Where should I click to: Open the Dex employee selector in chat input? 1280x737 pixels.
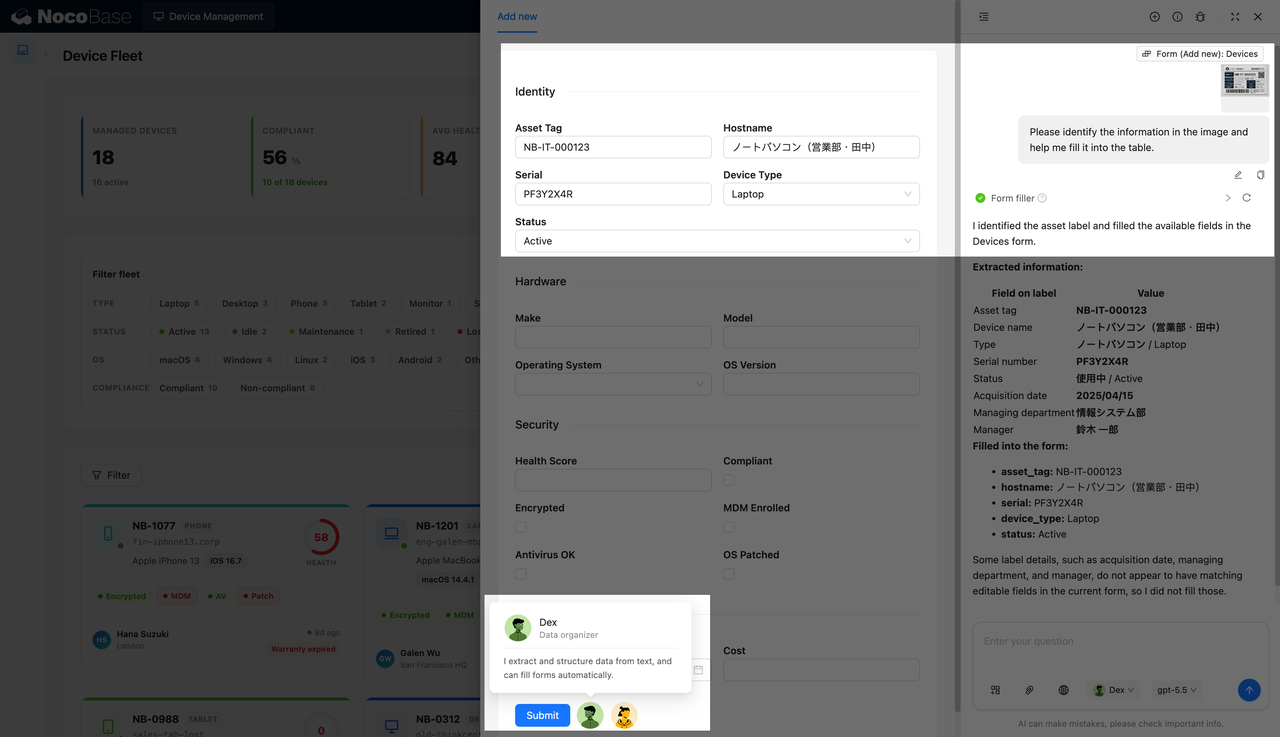(x=1113, y=690)
